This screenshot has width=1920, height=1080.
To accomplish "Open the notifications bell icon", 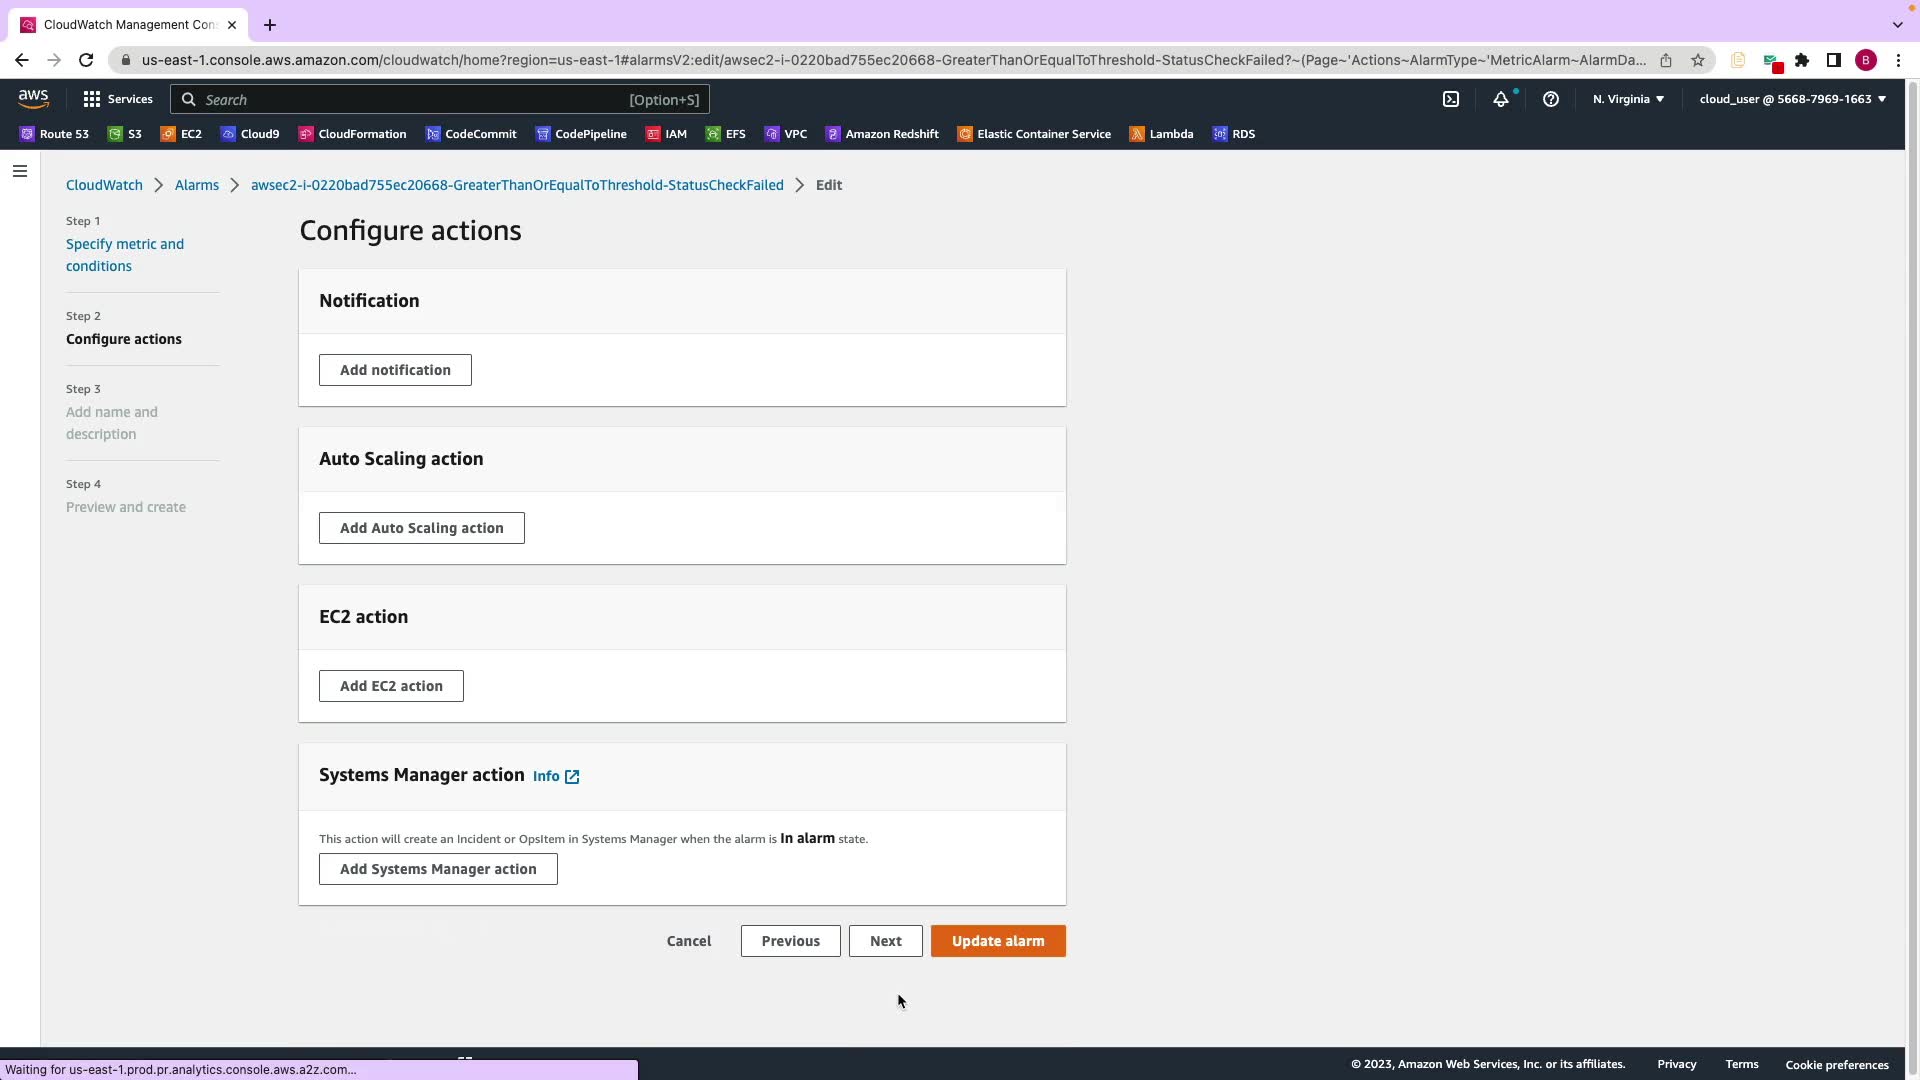I will click(1500, 99).
